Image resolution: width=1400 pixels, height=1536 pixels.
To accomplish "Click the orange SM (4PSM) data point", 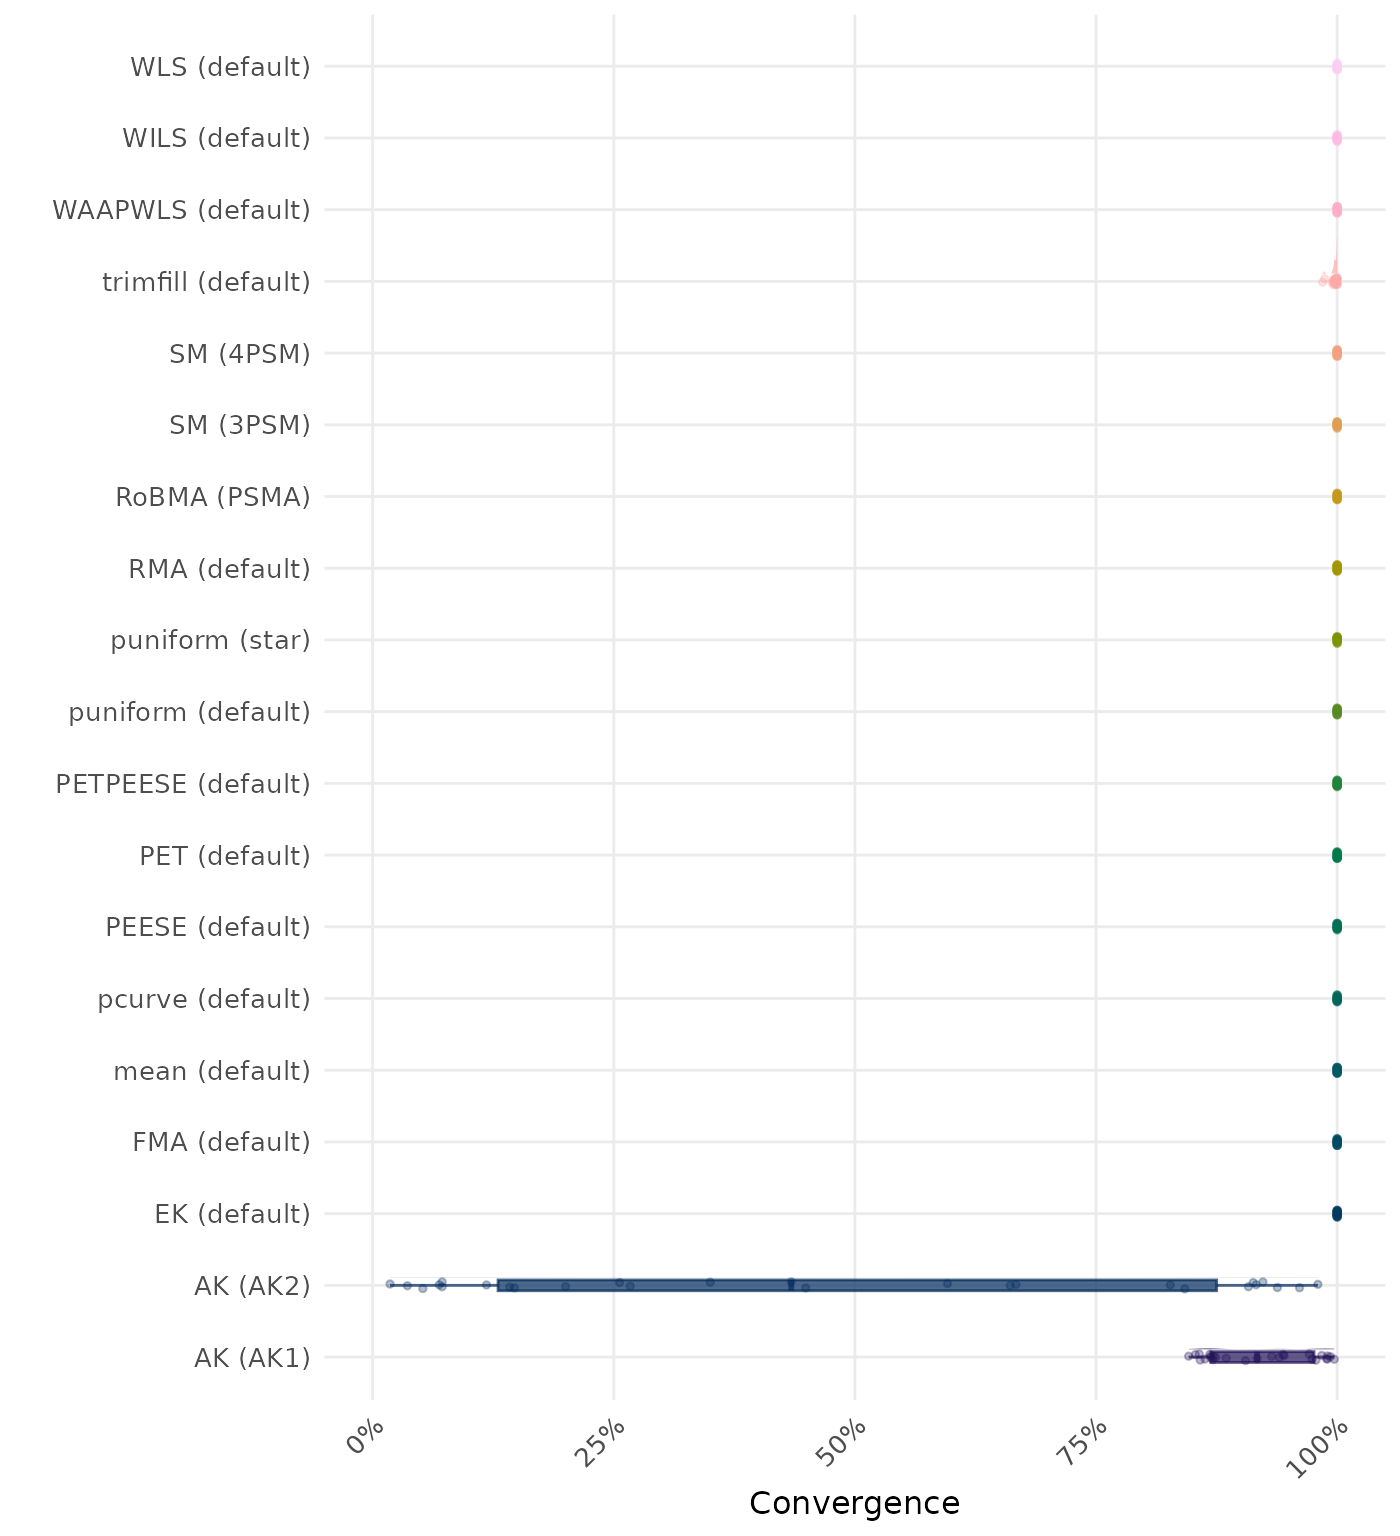I will click(1337, 353).
